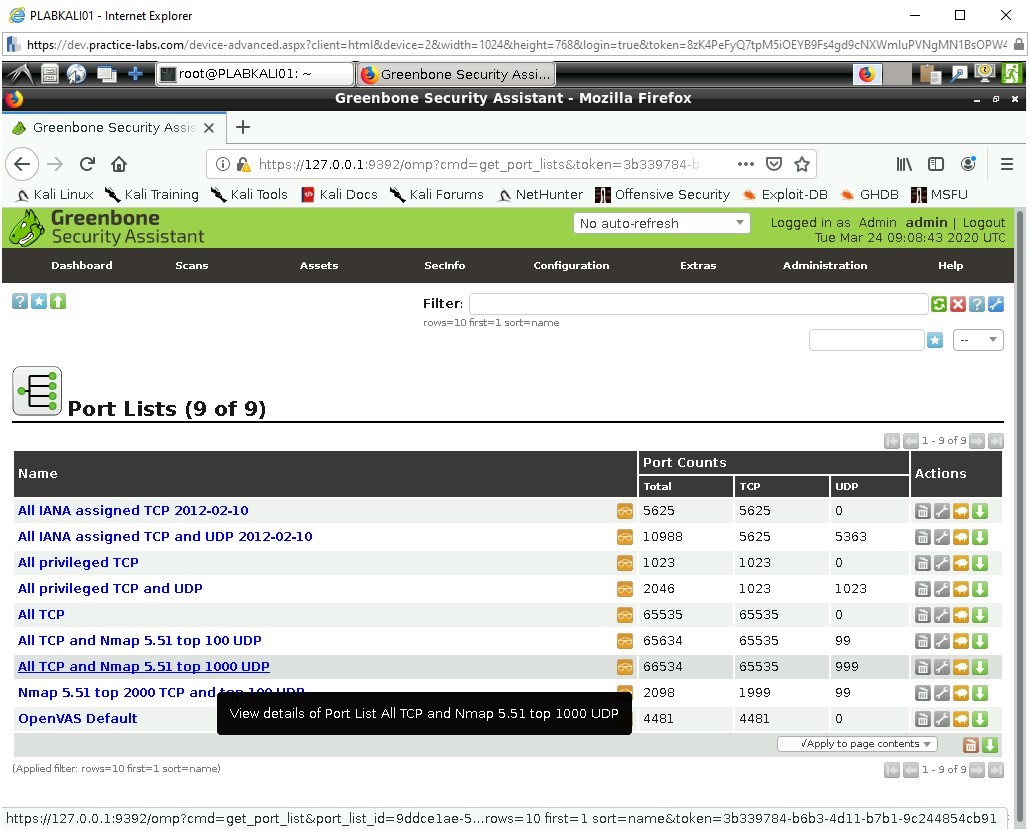
Task: Edit the All IANA assigned TCP 2012-02-10 list
Action: (943, 510)
